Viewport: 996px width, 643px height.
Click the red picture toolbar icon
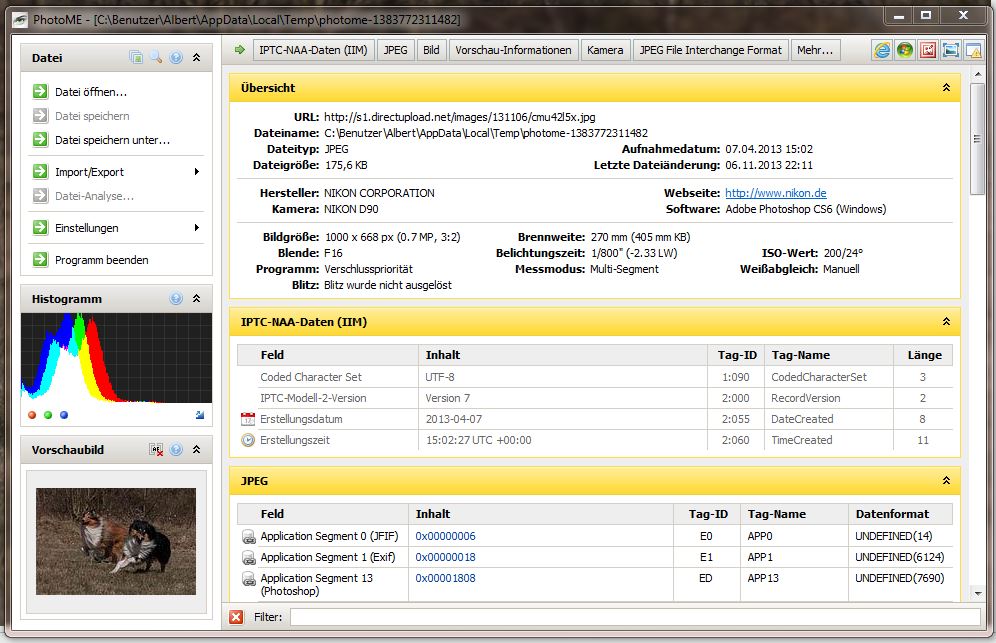click(927, 50)
